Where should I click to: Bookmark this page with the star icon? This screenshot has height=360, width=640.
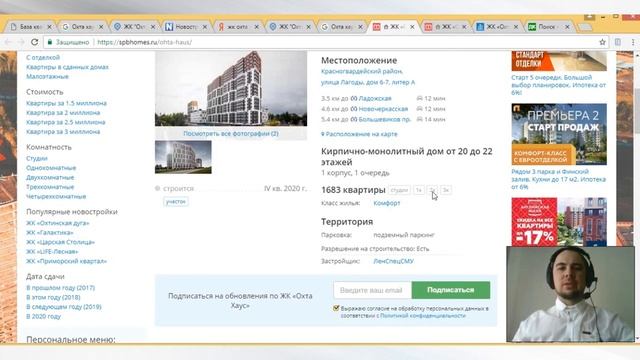602,42
